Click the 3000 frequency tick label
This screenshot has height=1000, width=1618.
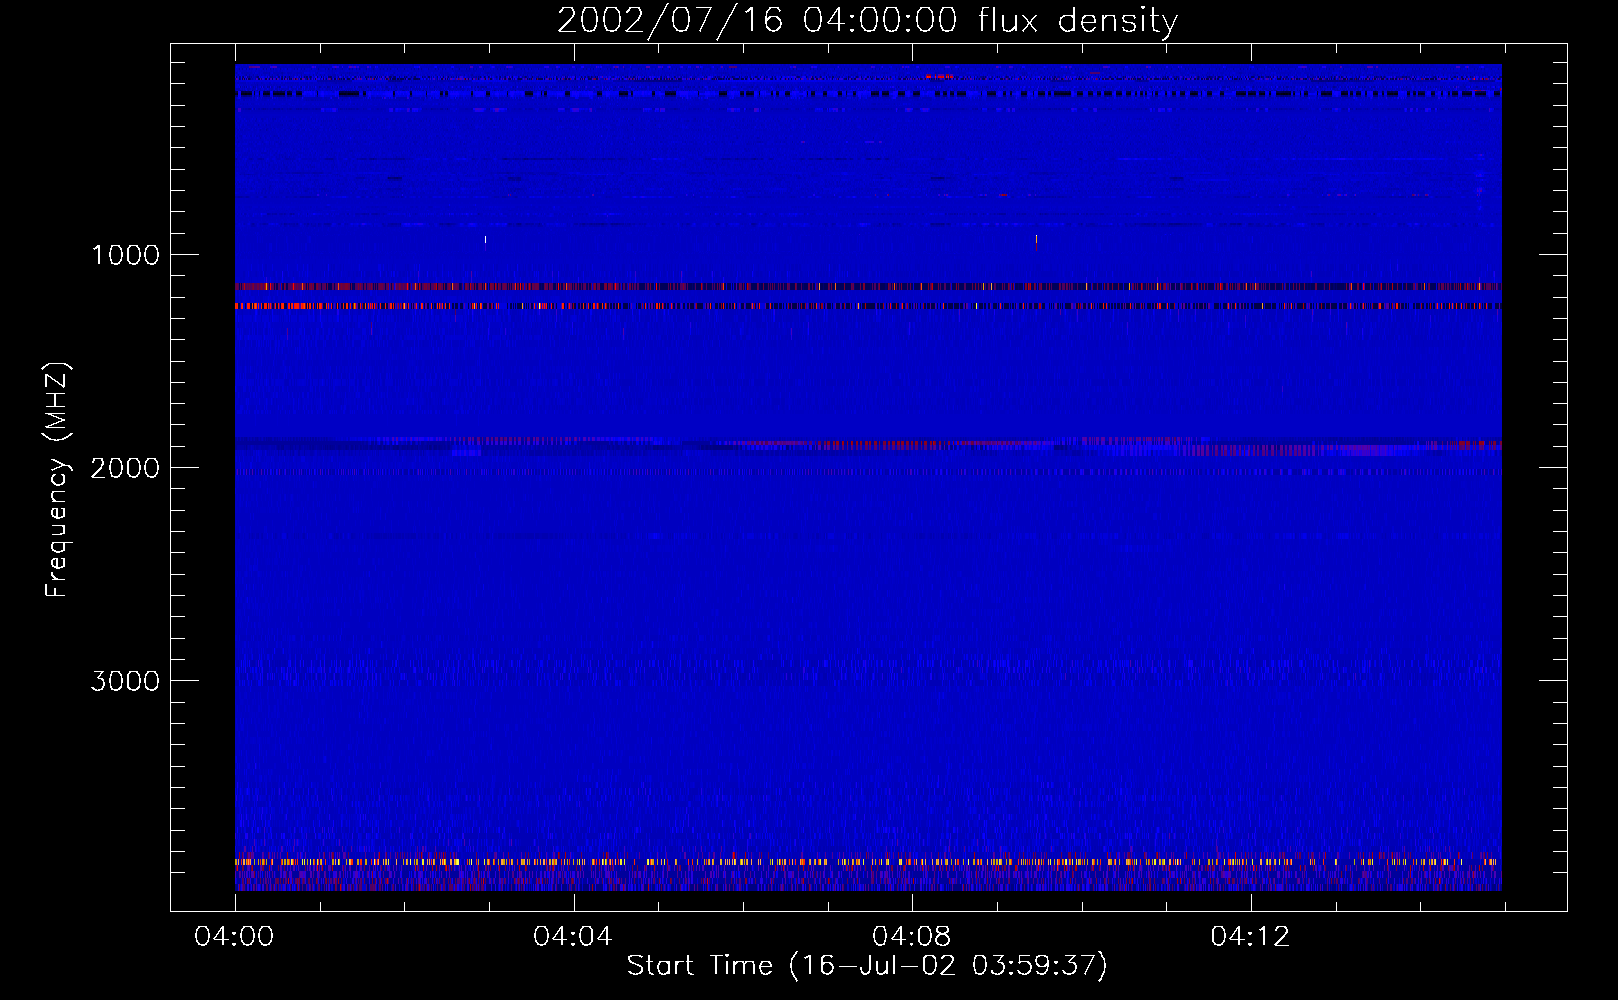[x=125, y=681]
